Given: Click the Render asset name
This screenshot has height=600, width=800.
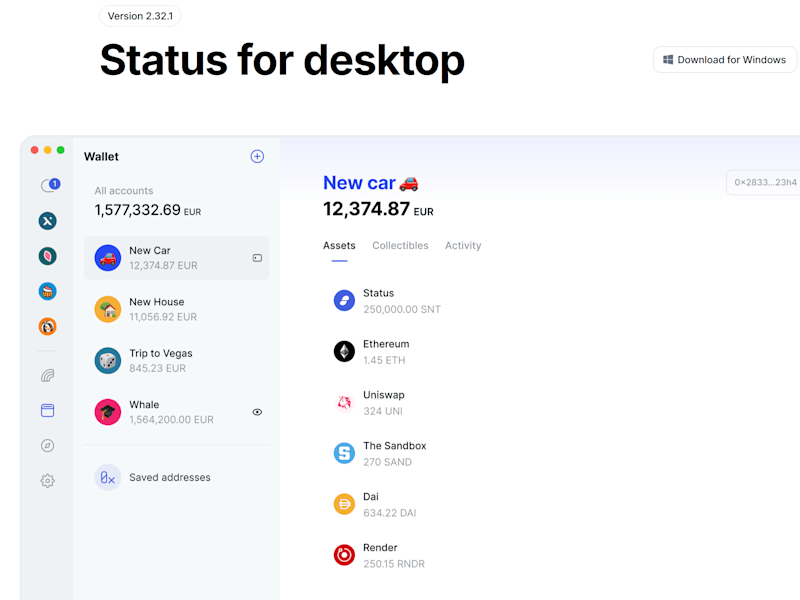Looking at the screenshot, I should pyautogui.click(x=380, y=547).
